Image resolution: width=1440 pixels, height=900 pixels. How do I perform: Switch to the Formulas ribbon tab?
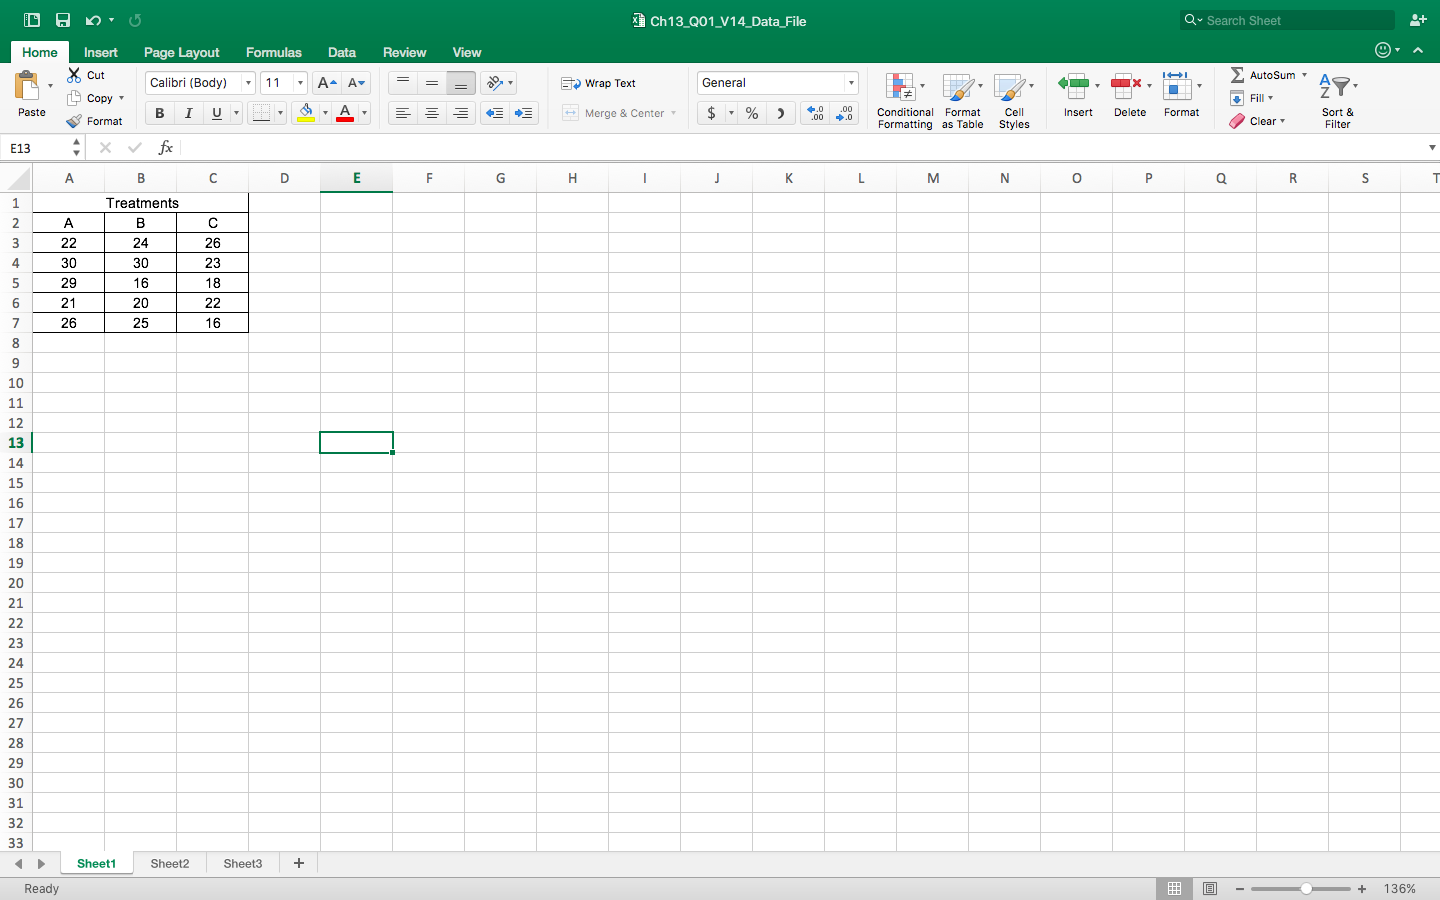273,52
